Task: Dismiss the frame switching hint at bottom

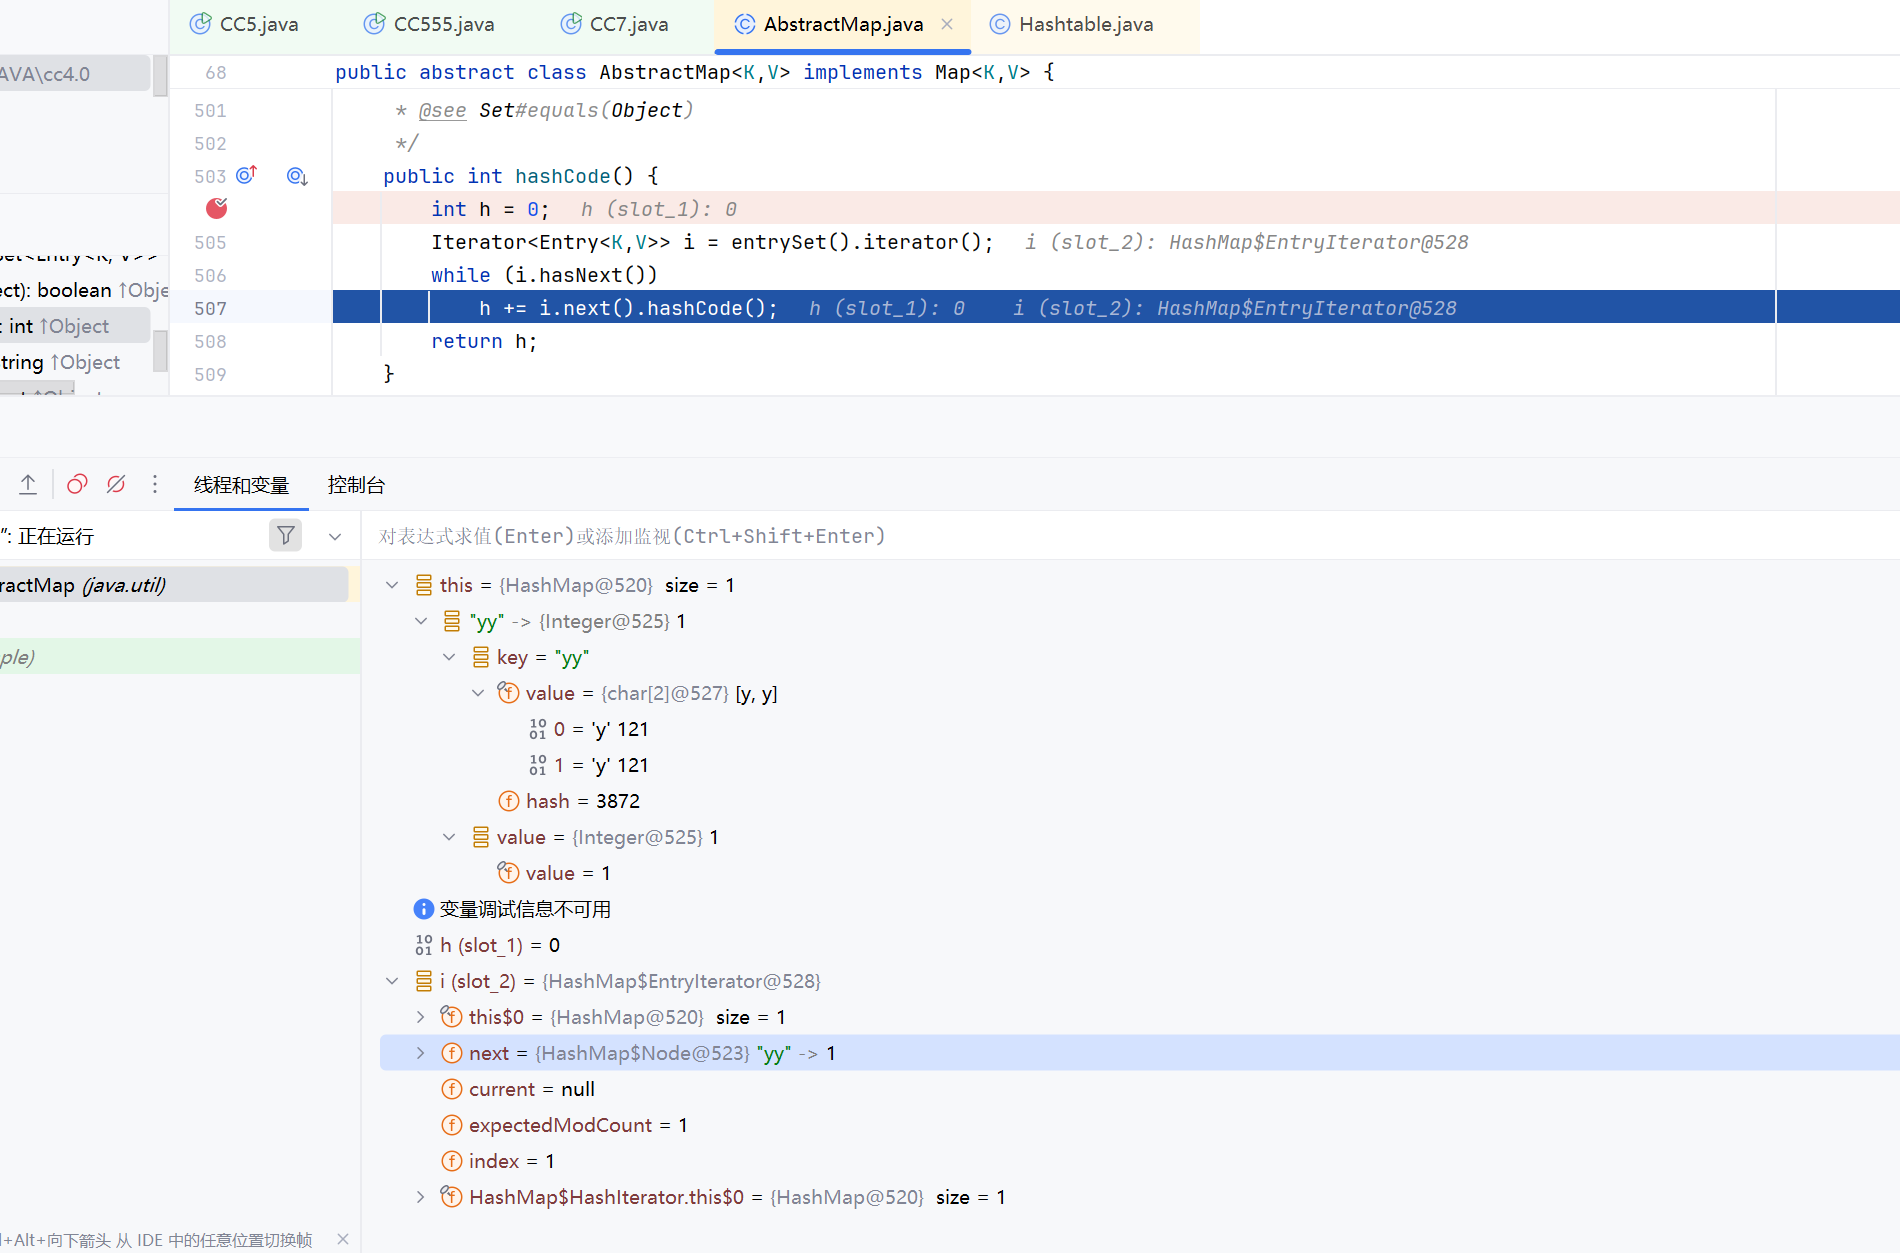Action: click(x=343, y=1239)
